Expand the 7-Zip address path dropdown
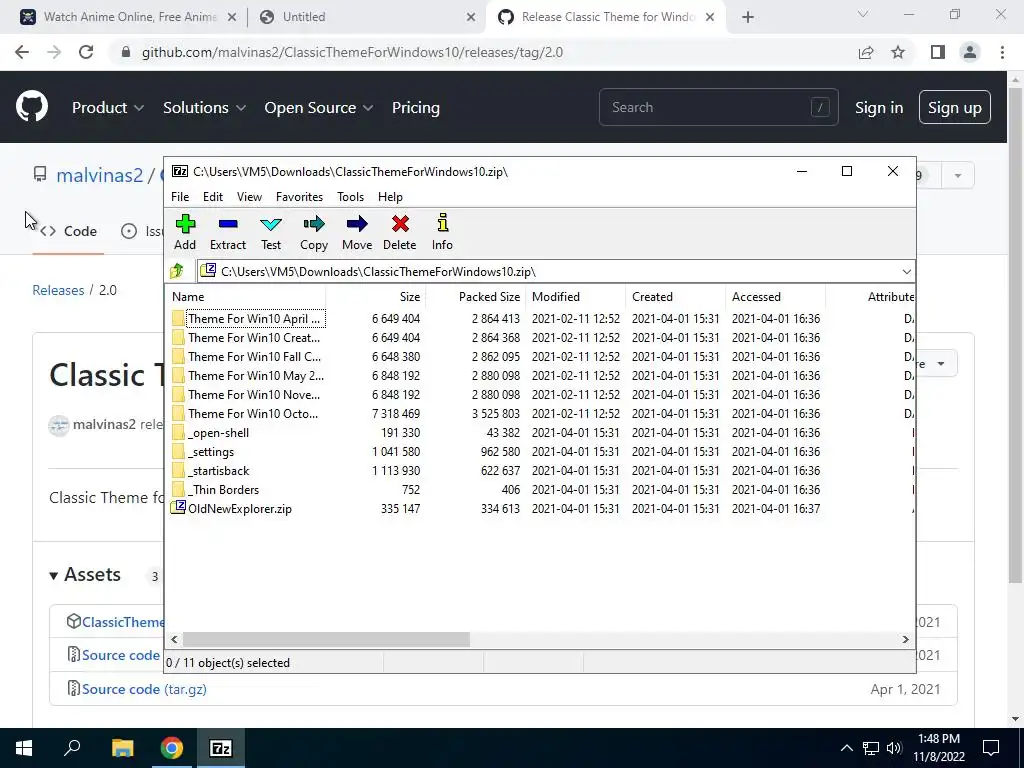The width and height of the screenshot is (1024, 768). click(906, 272)
